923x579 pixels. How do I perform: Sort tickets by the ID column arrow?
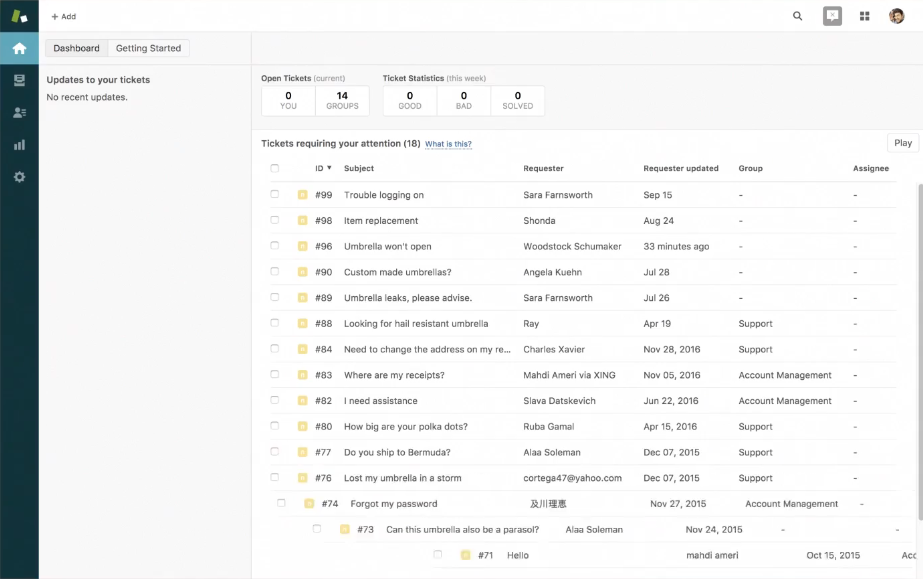point(329,168)
